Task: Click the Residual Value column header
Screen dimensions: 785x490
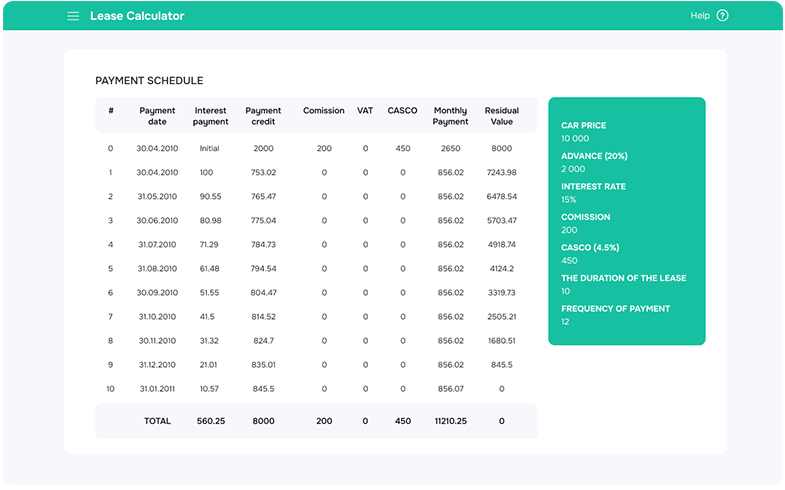Action: [502, 116]
